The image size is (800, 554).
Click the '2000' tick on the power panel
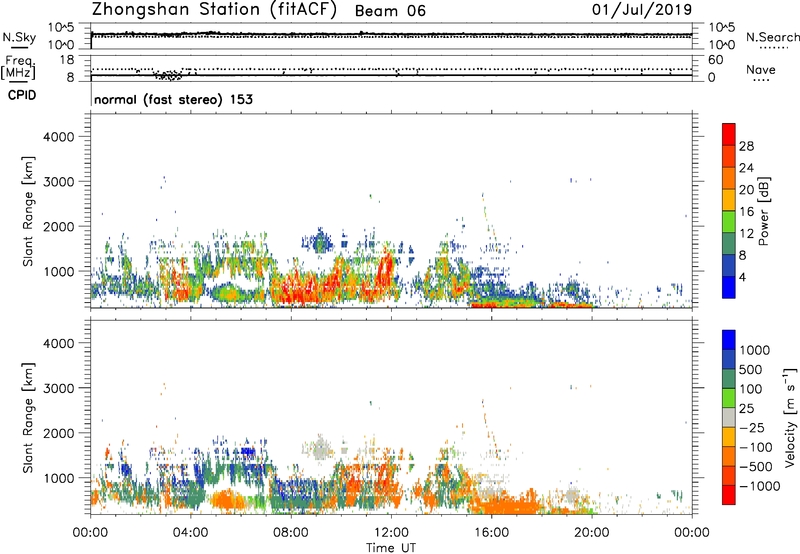(58, 226)
